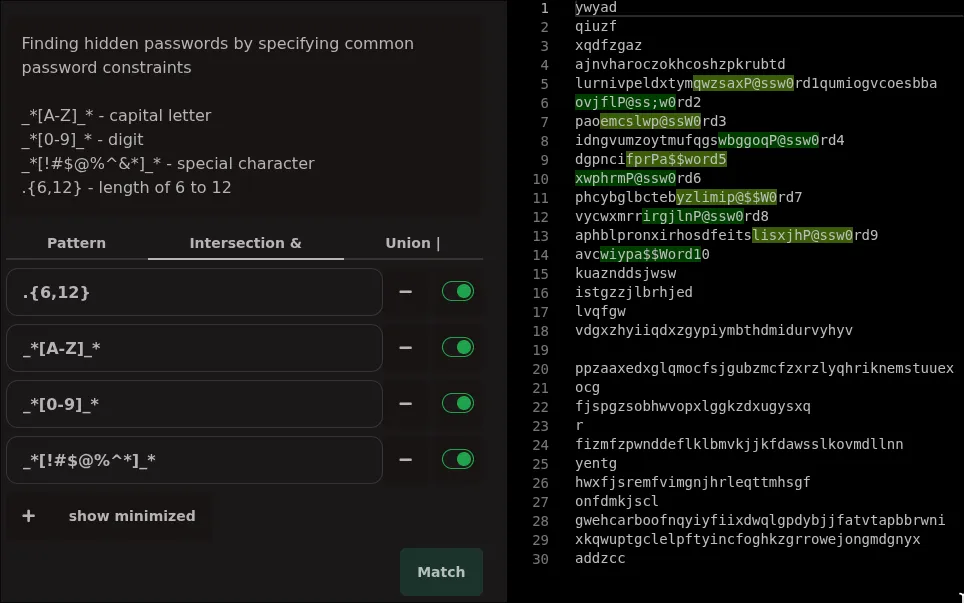The image size is (964, 603).
Task: Disable the special character pattern switch
Action: (x=457, y=460)
